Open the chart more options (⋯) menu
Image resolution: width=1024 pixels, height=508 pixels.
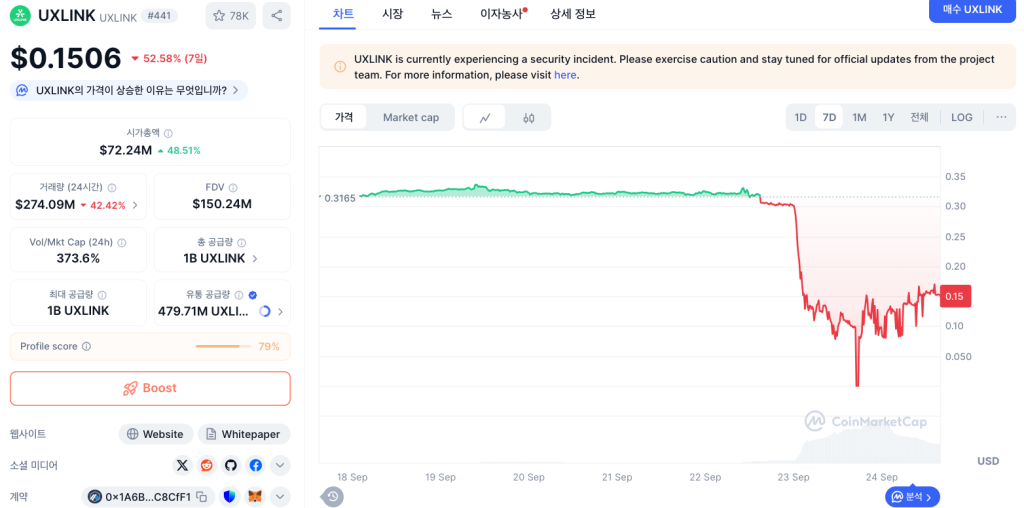click(1001, 118)
